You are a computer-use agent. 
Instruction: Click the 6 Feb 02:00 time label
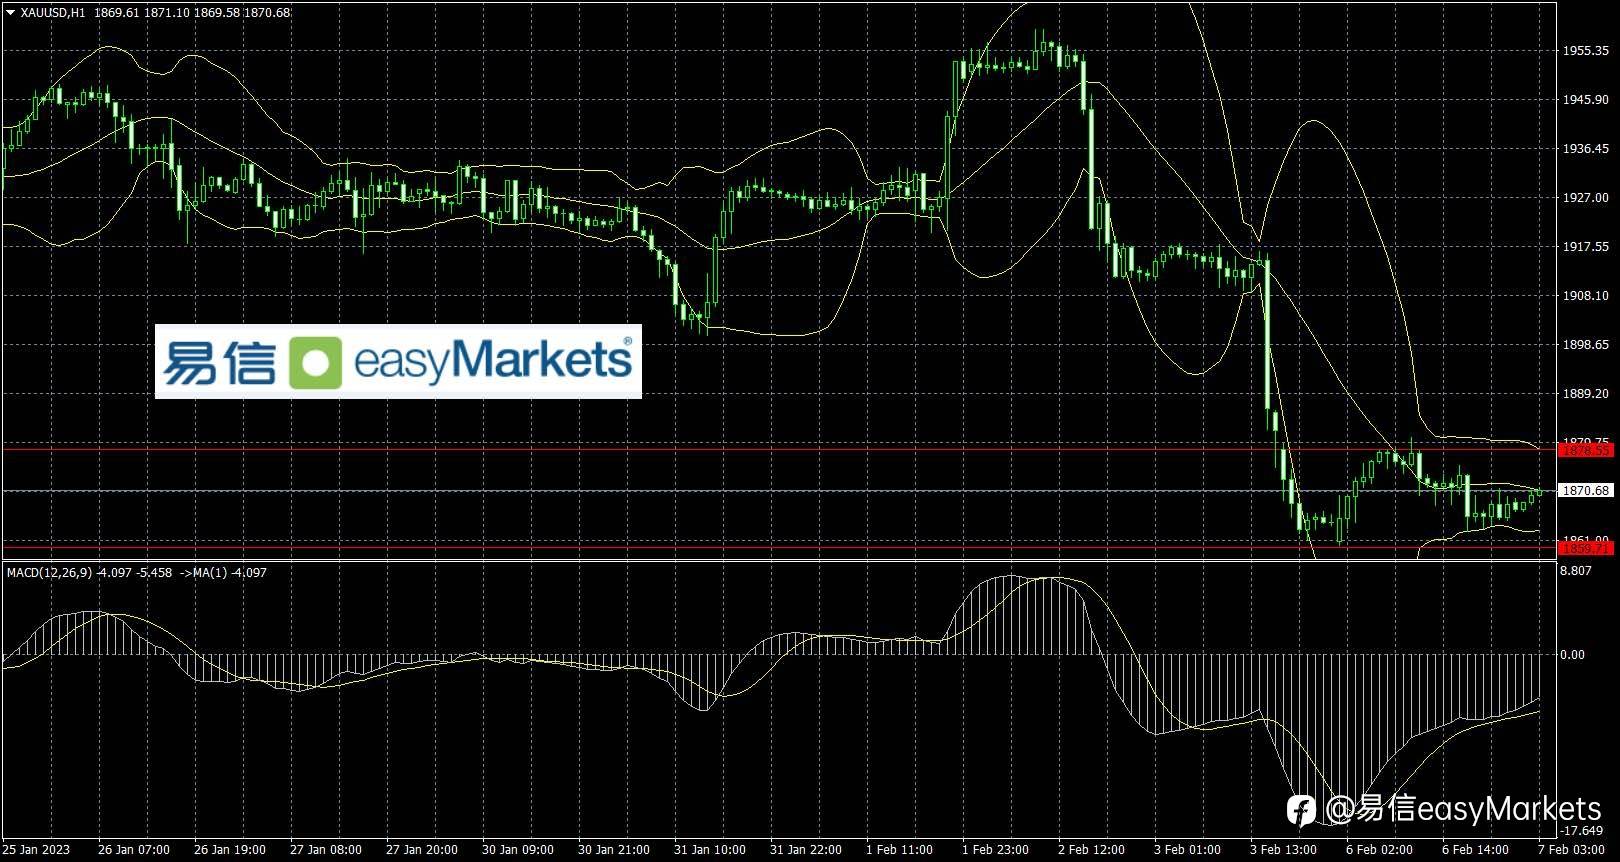(1379, 850)
